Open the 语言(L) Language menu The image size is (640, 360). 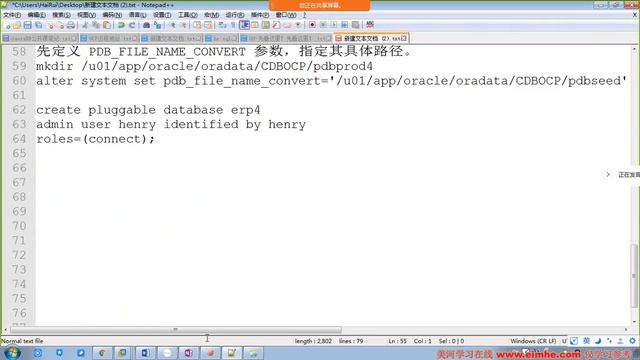tap(138, 15)
